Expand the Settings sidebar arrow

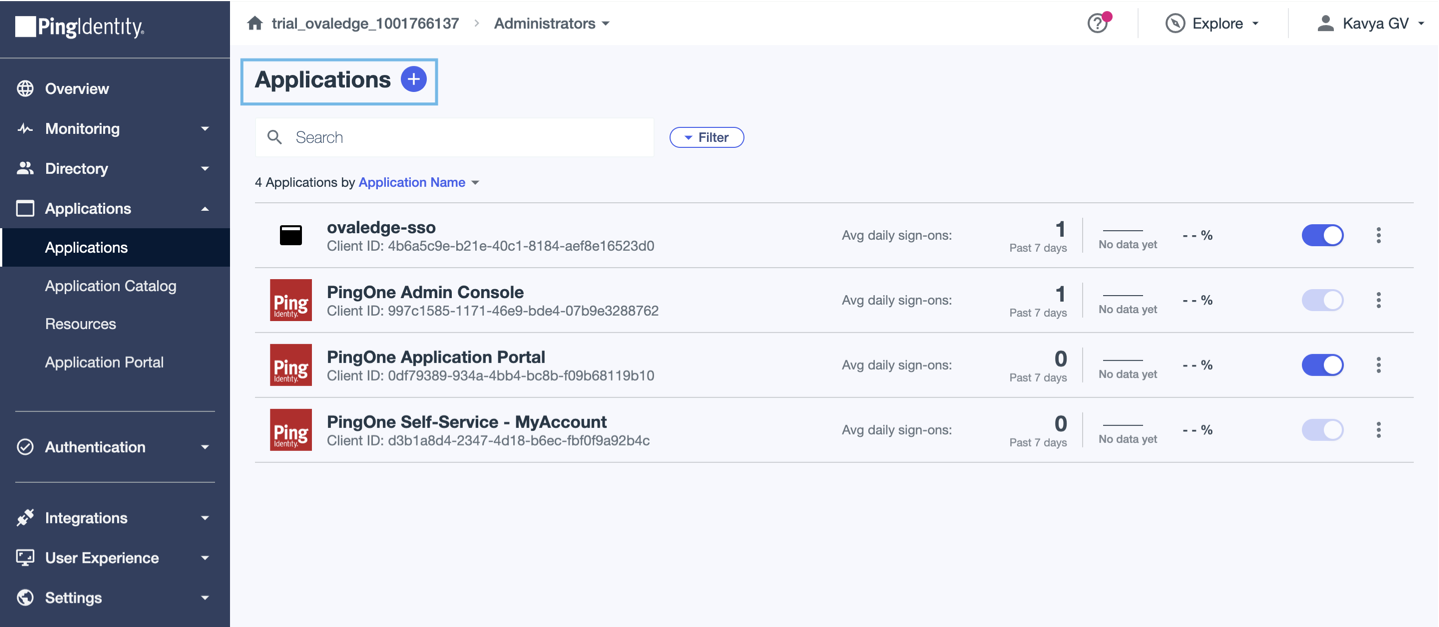tap(205, 598)
